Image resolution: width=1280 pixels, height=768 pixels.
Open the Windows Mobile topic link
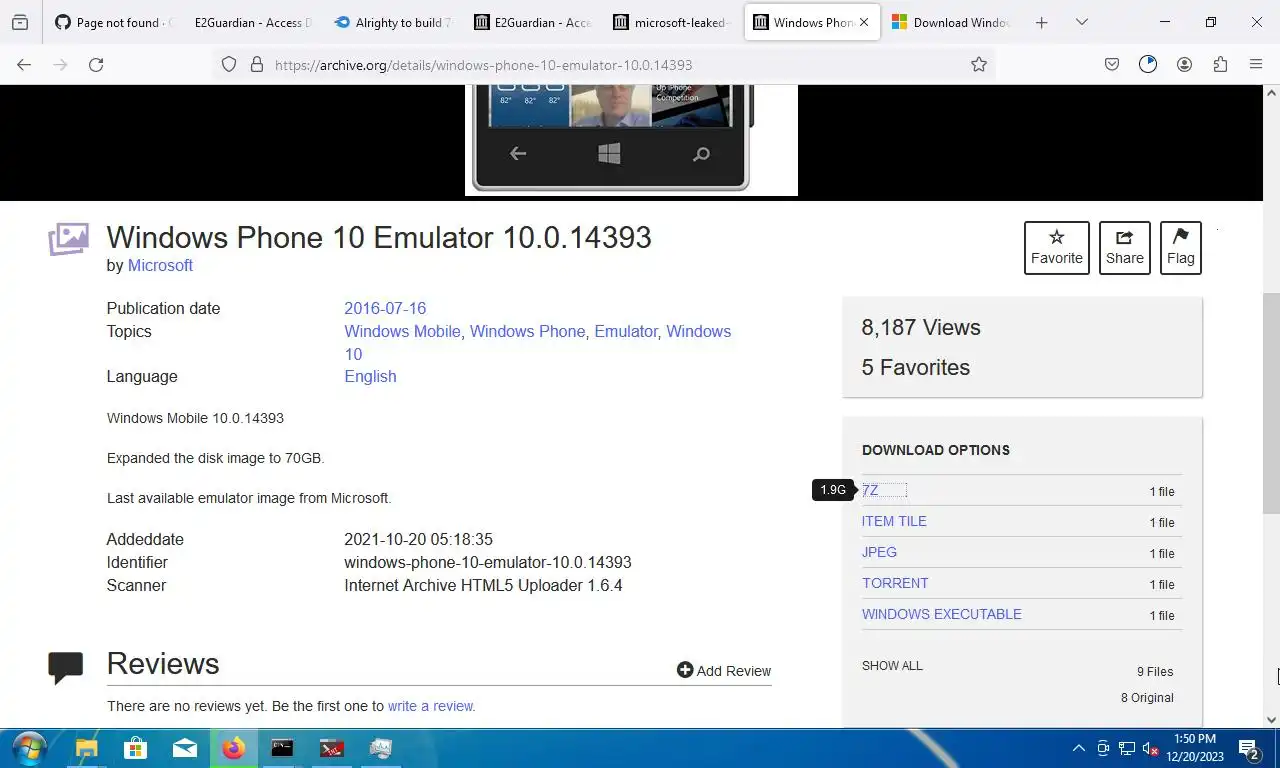[402, 331]
